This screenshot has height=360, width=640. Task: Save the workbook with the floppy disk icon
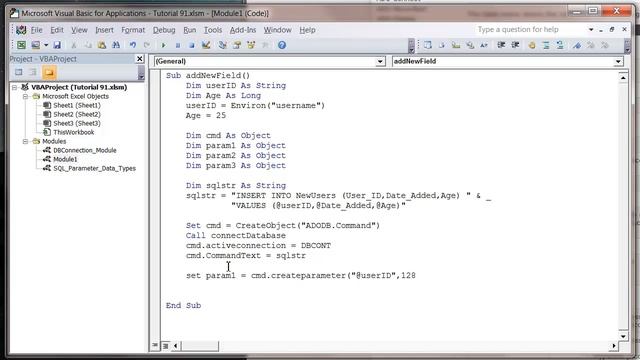tap(57, 45)
